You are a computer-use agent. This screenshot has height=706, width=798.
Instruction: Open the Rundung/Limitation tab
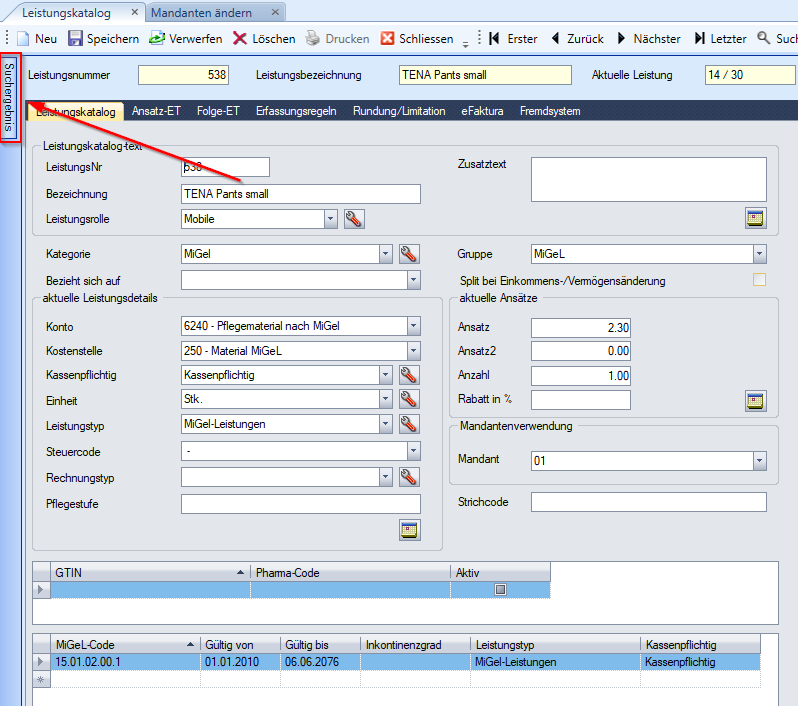click(399, 111)
